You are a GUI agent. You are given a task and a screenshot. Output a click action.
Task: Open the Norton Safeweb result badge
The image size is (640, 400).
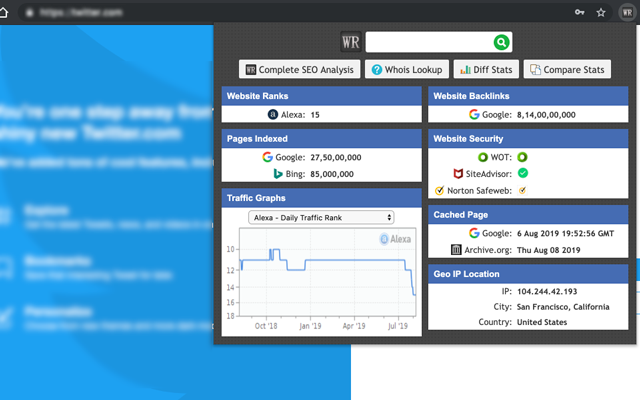pyautogui.click(x=522, y=190)
